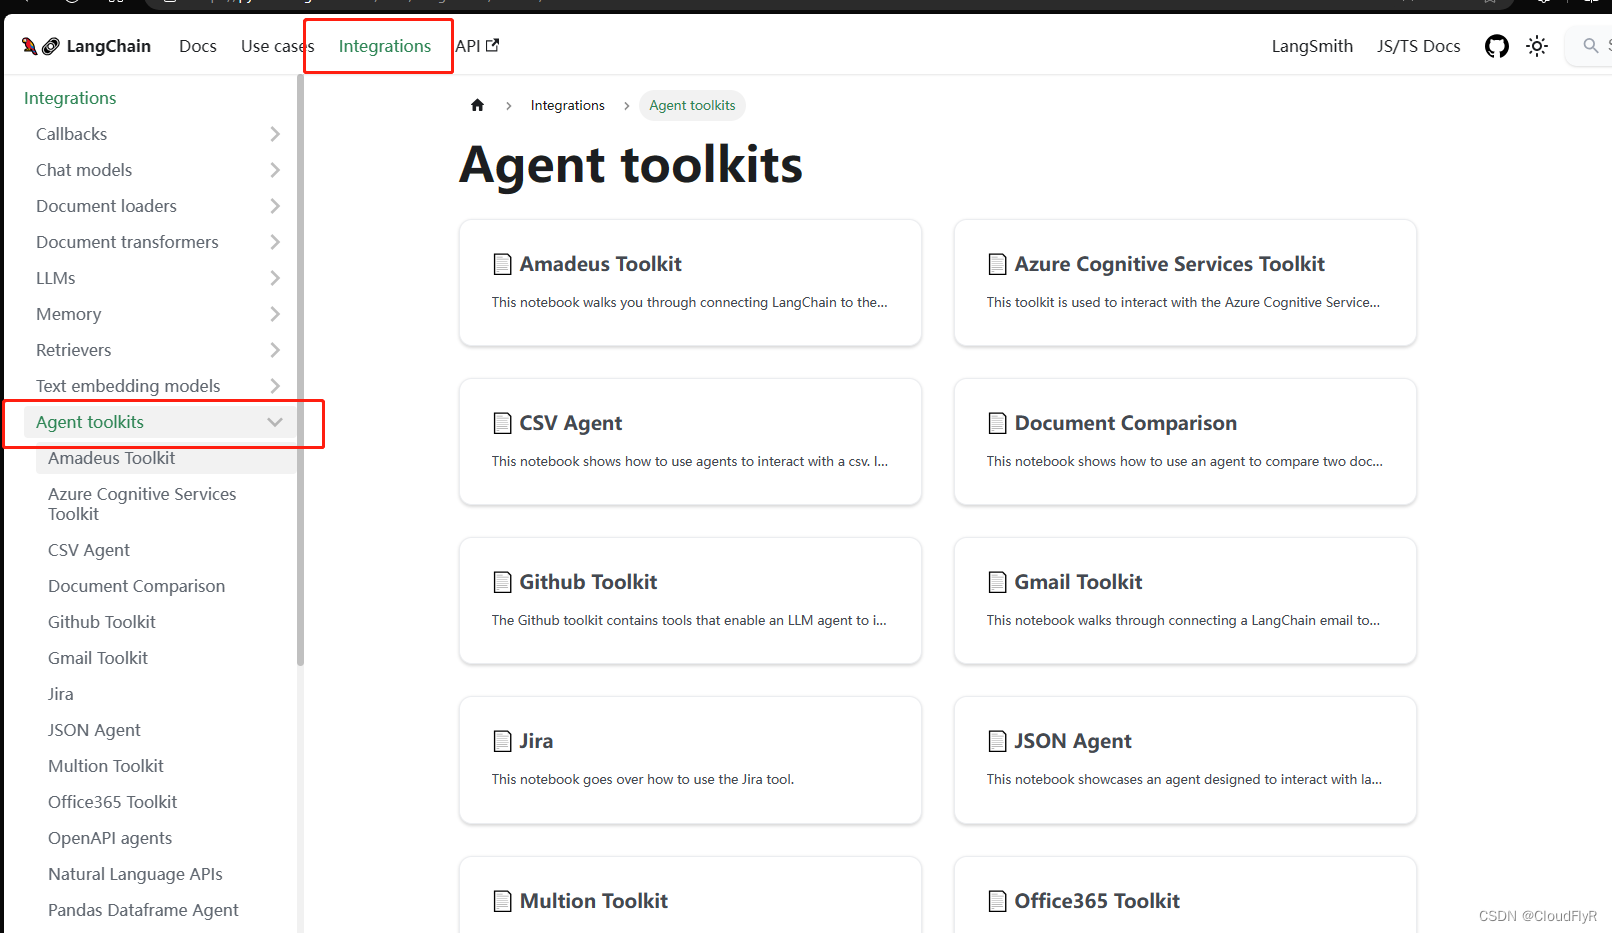Image resolution: width=1612 pixels, height=933 pixels.
Task: Click the Retrievers sidebar label
Action: point(73,350)
